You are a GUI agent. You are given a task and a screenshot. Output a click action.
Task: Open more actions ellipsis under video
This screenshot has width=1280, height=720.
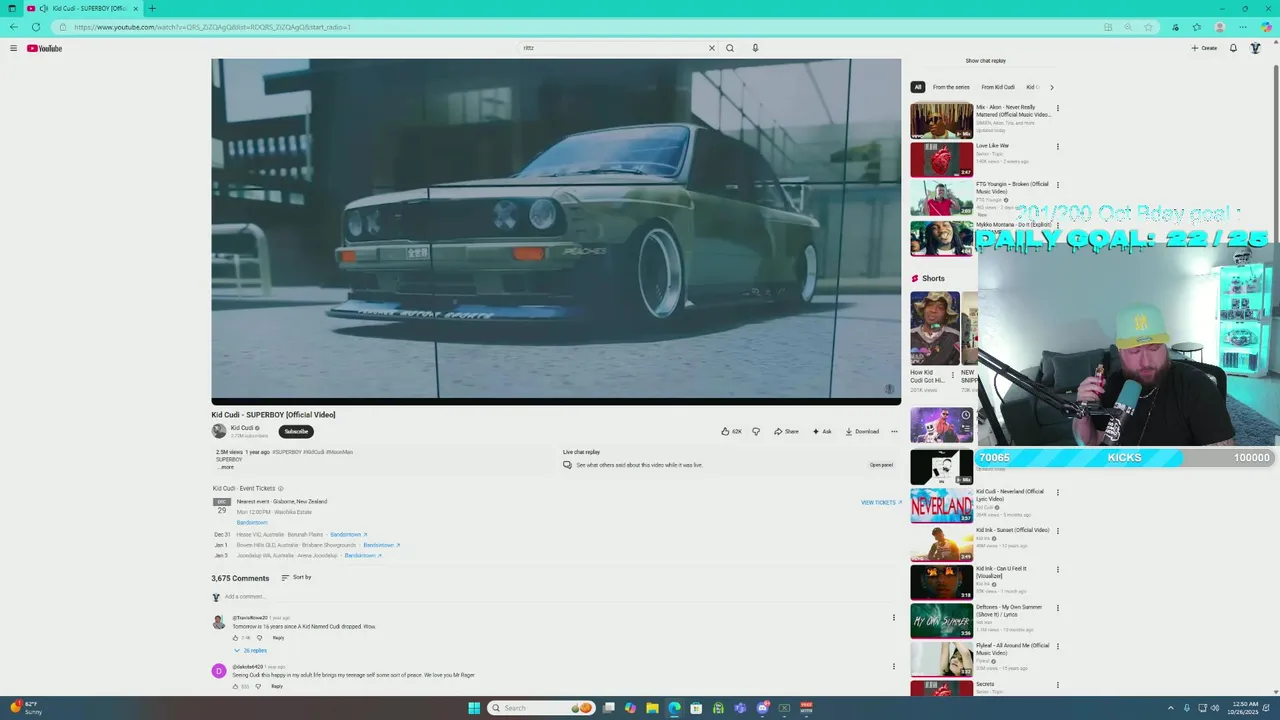894,431
